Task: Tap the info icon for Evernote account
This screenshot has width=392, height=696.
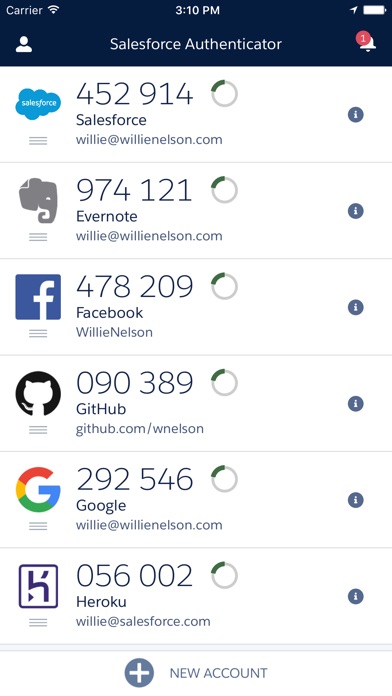Action: (356, 211)
